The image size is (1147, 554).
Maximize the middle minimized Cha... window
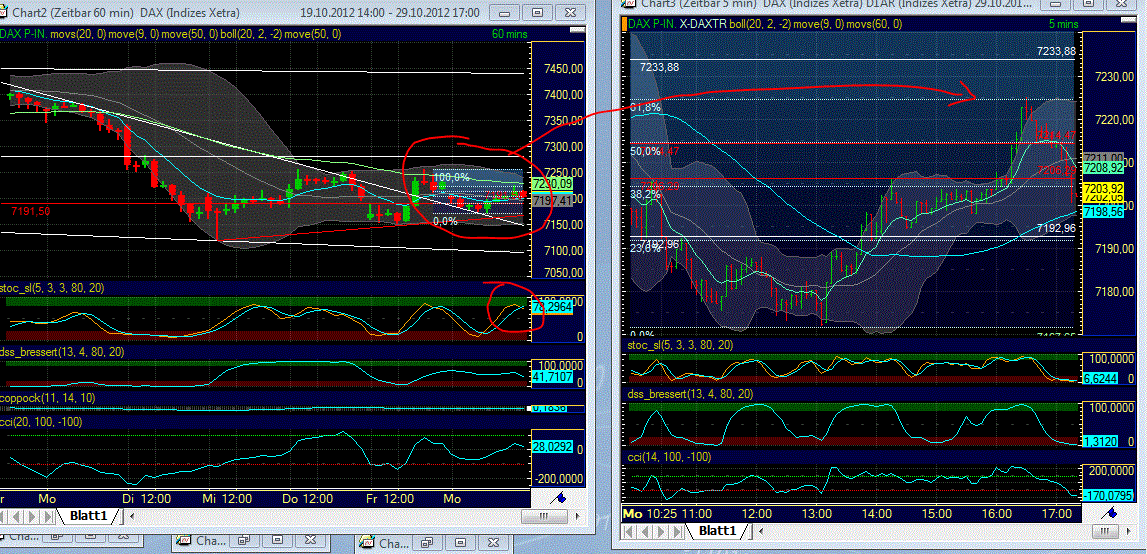click(277, 539)
